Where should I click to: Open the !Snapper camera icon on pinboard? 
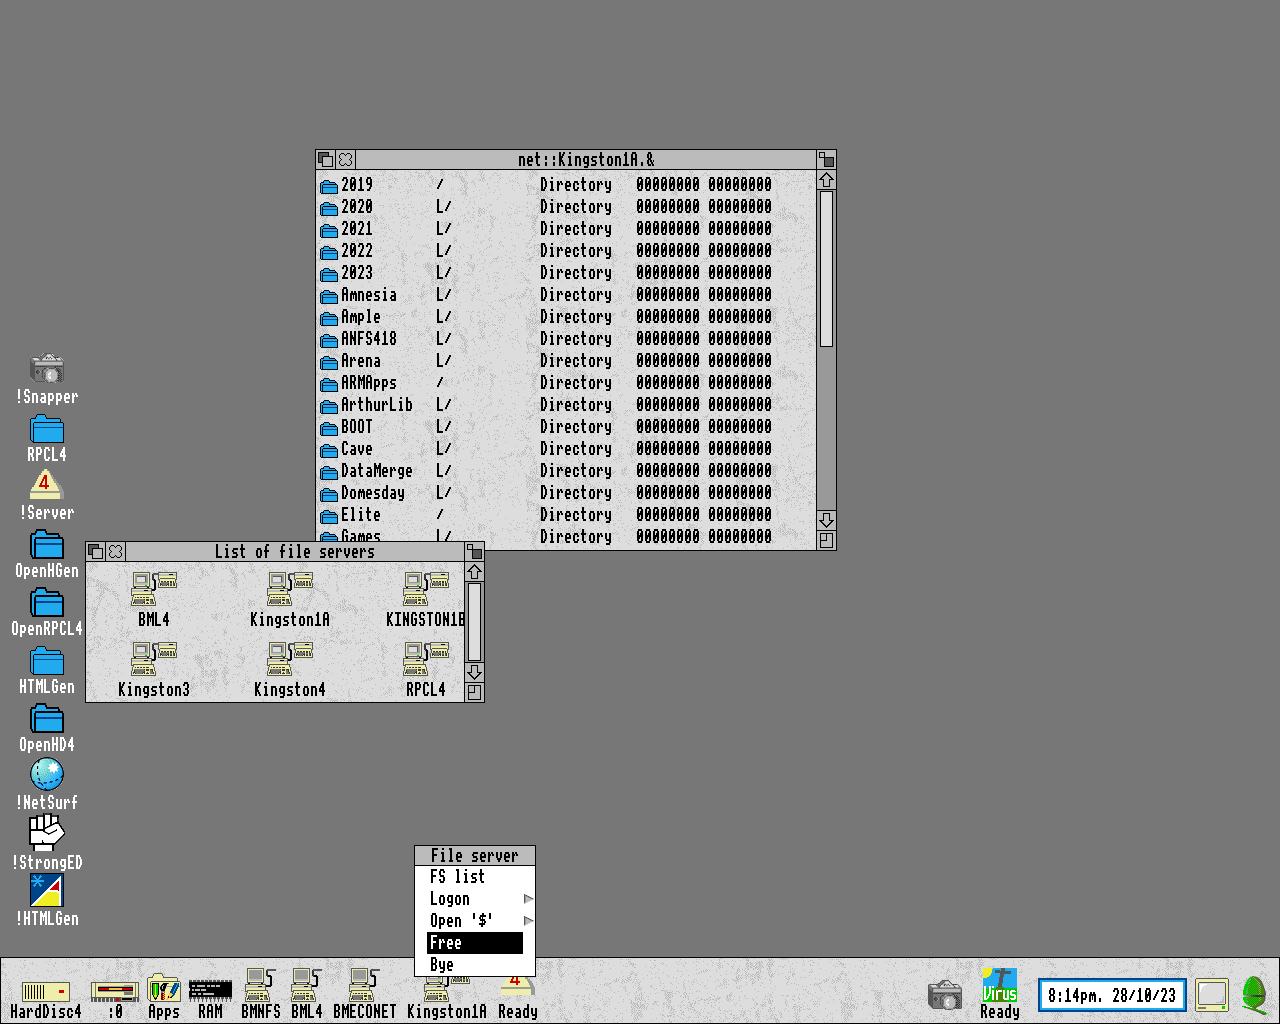[47, 369]
